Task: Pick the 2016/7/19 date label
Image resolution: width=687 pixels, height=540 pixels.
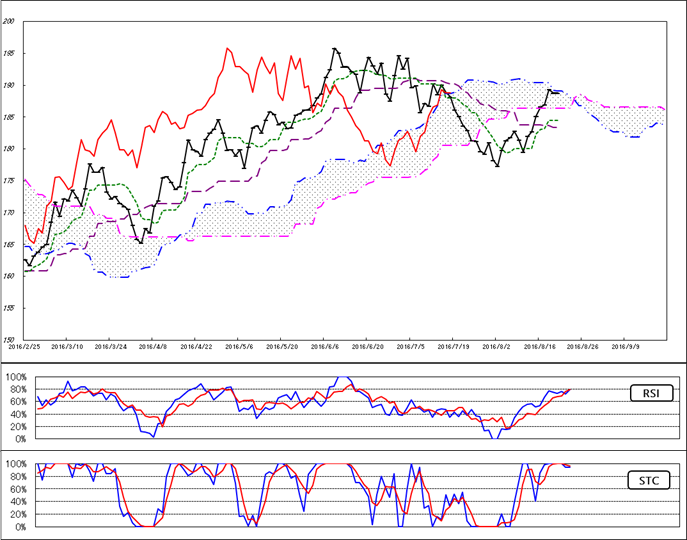Action: (x=455, y=346)
